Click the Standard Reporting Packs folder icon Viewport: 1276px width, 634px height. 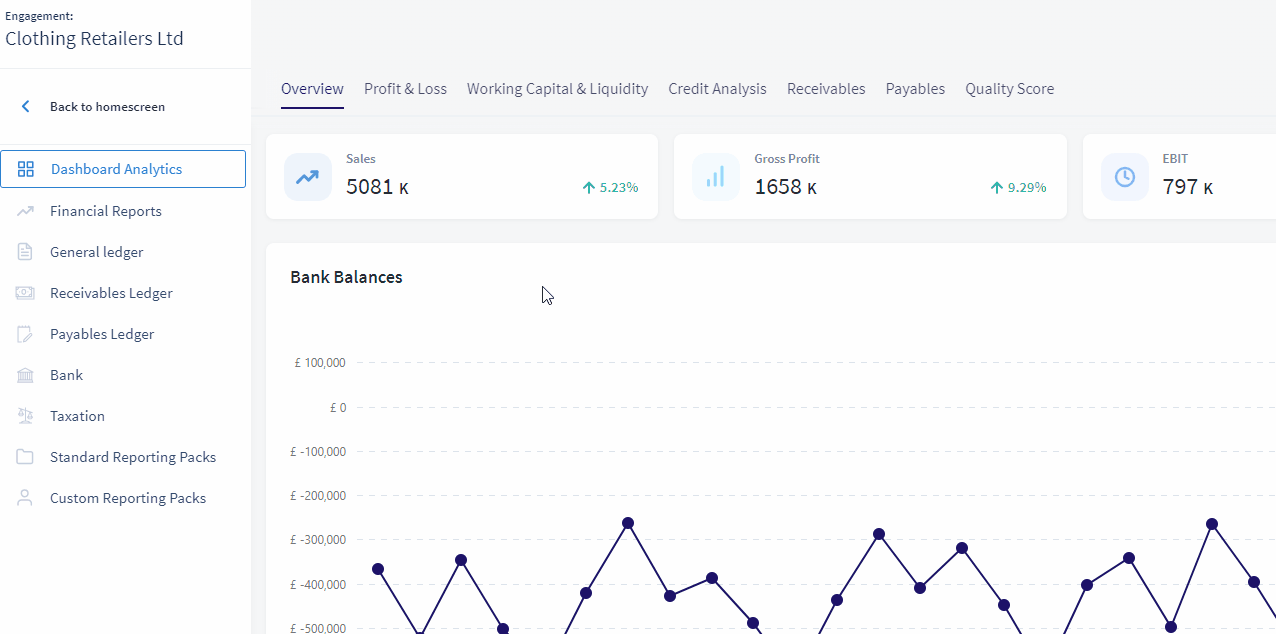pos(26,457)
